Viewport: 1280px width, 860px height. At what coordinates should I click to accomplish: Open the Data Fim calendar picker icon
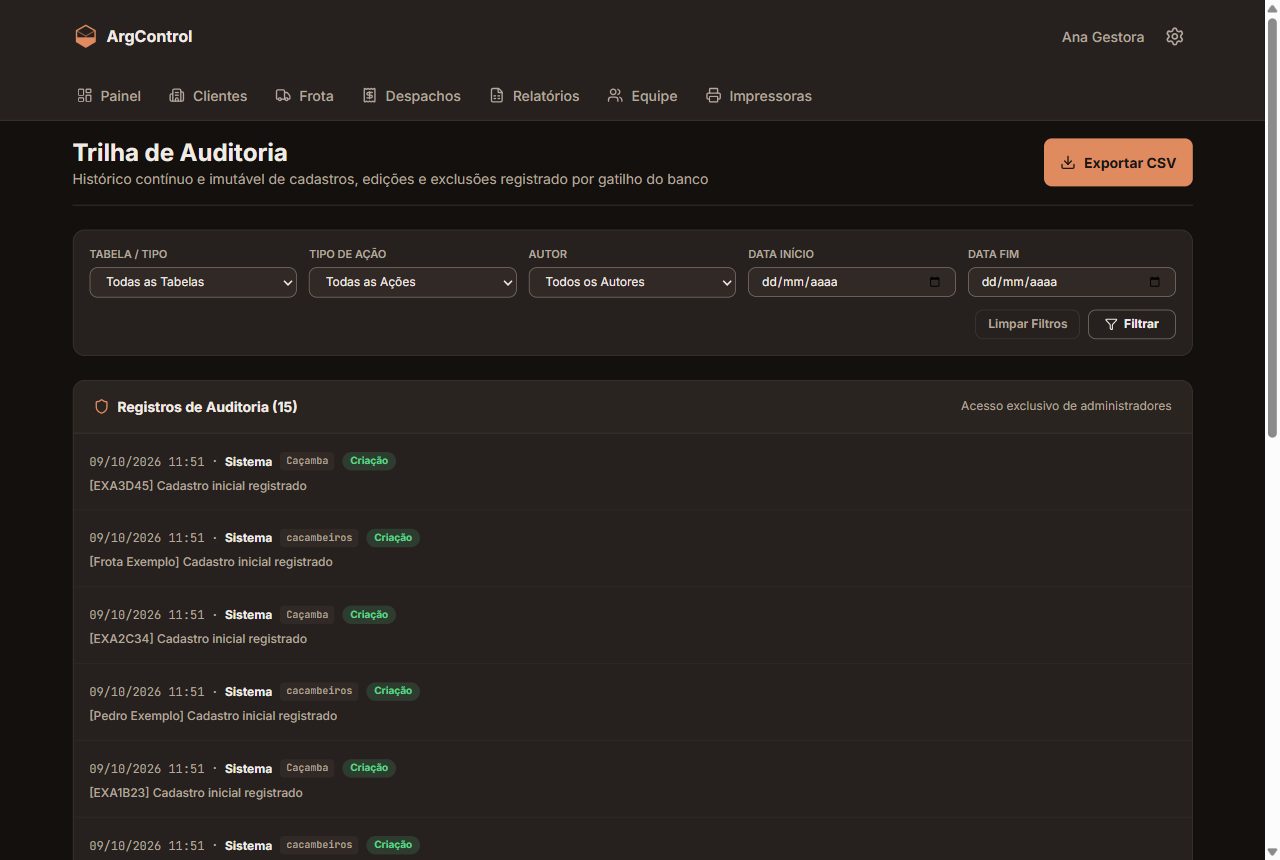click(1155, 282)
